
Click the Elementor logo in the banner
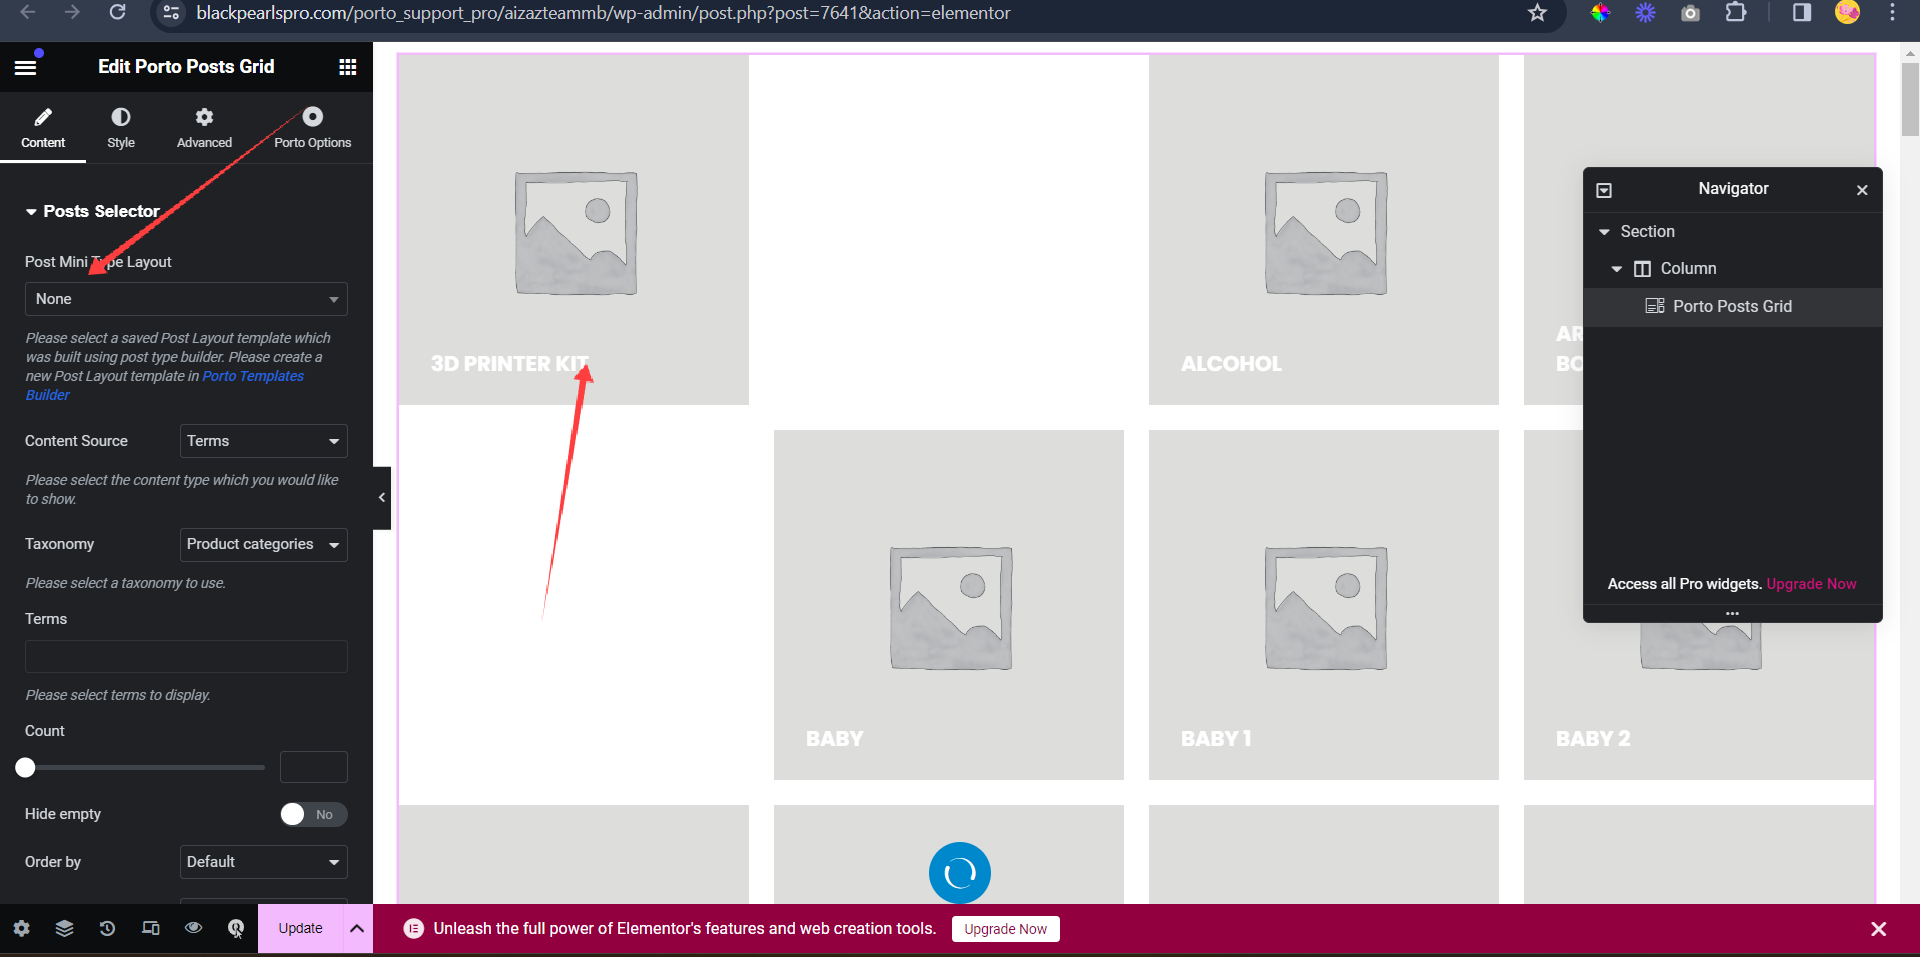(413, 929)
